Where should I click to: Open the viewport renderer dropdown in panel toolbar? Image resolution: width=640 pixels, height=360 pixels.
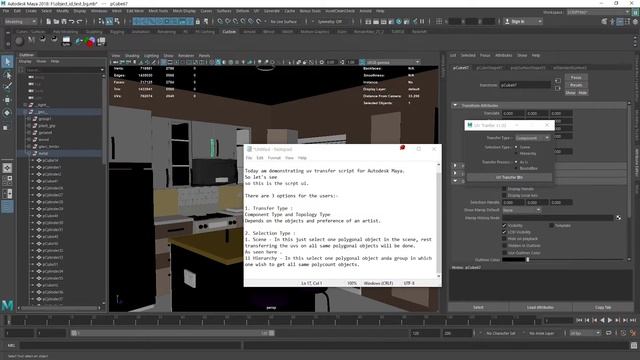coord(393,62)
